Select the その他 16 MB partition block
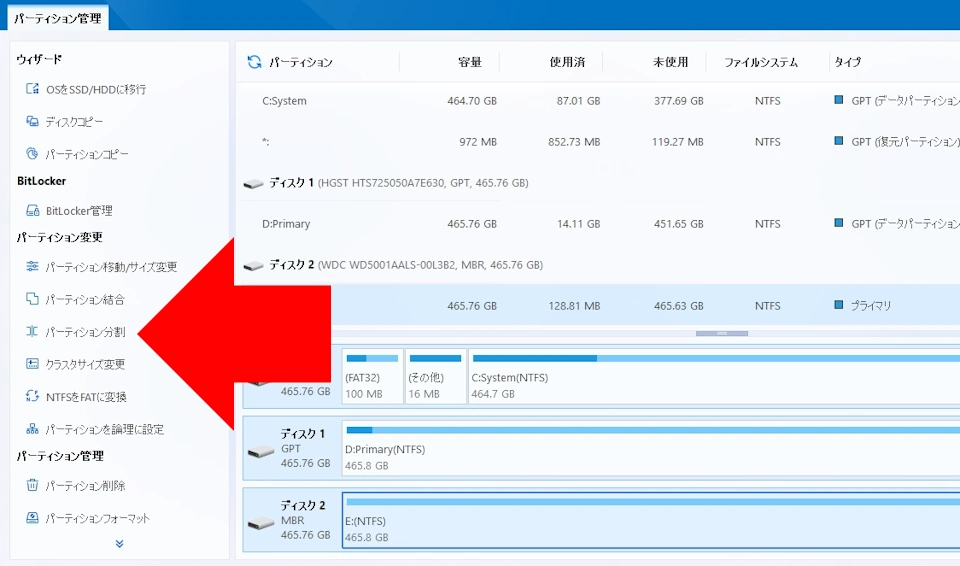The height and width of the screenshot is (566, 960). pyautogui.click(x=435, y=377)
